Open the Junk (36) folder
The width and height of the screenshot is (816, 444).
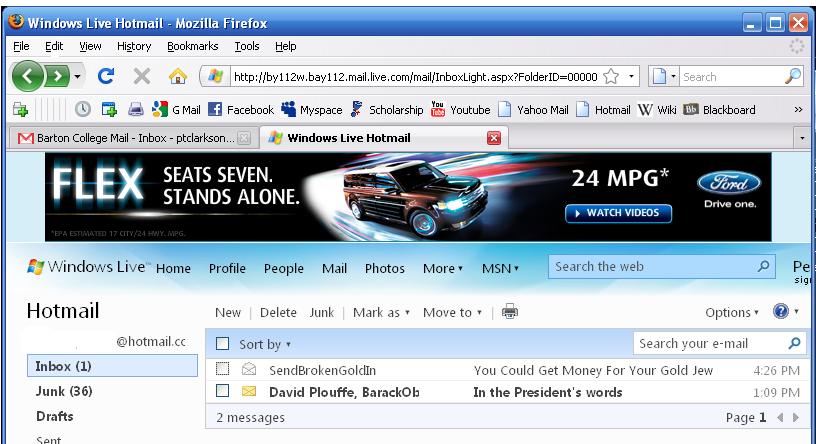click(57, 391)
